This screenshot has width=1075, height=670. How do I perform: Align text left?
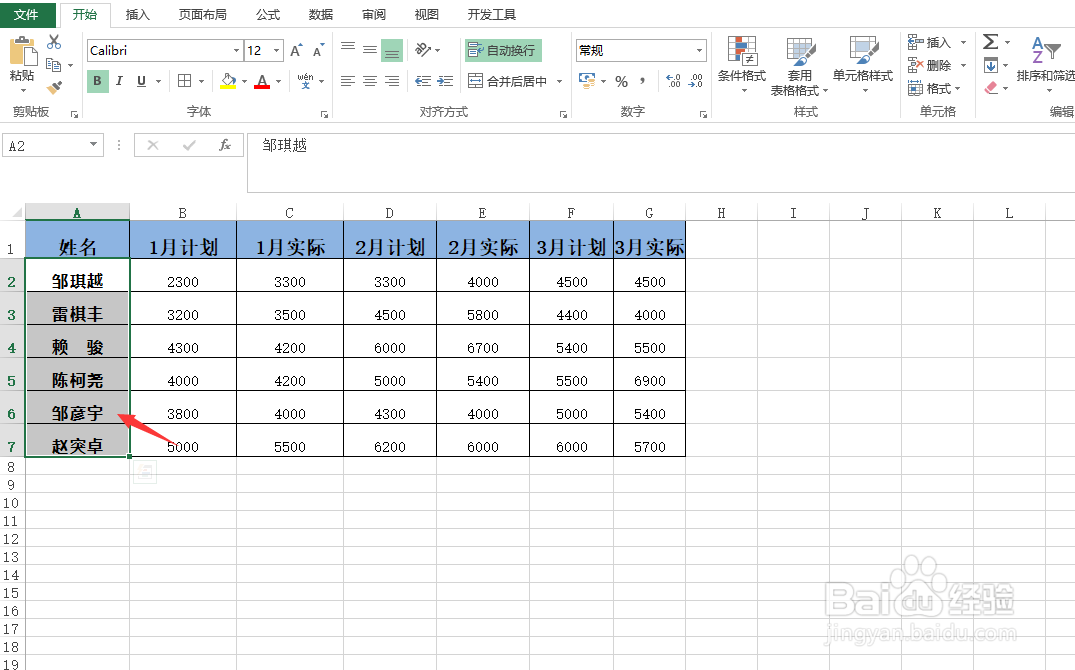point(348,81)
